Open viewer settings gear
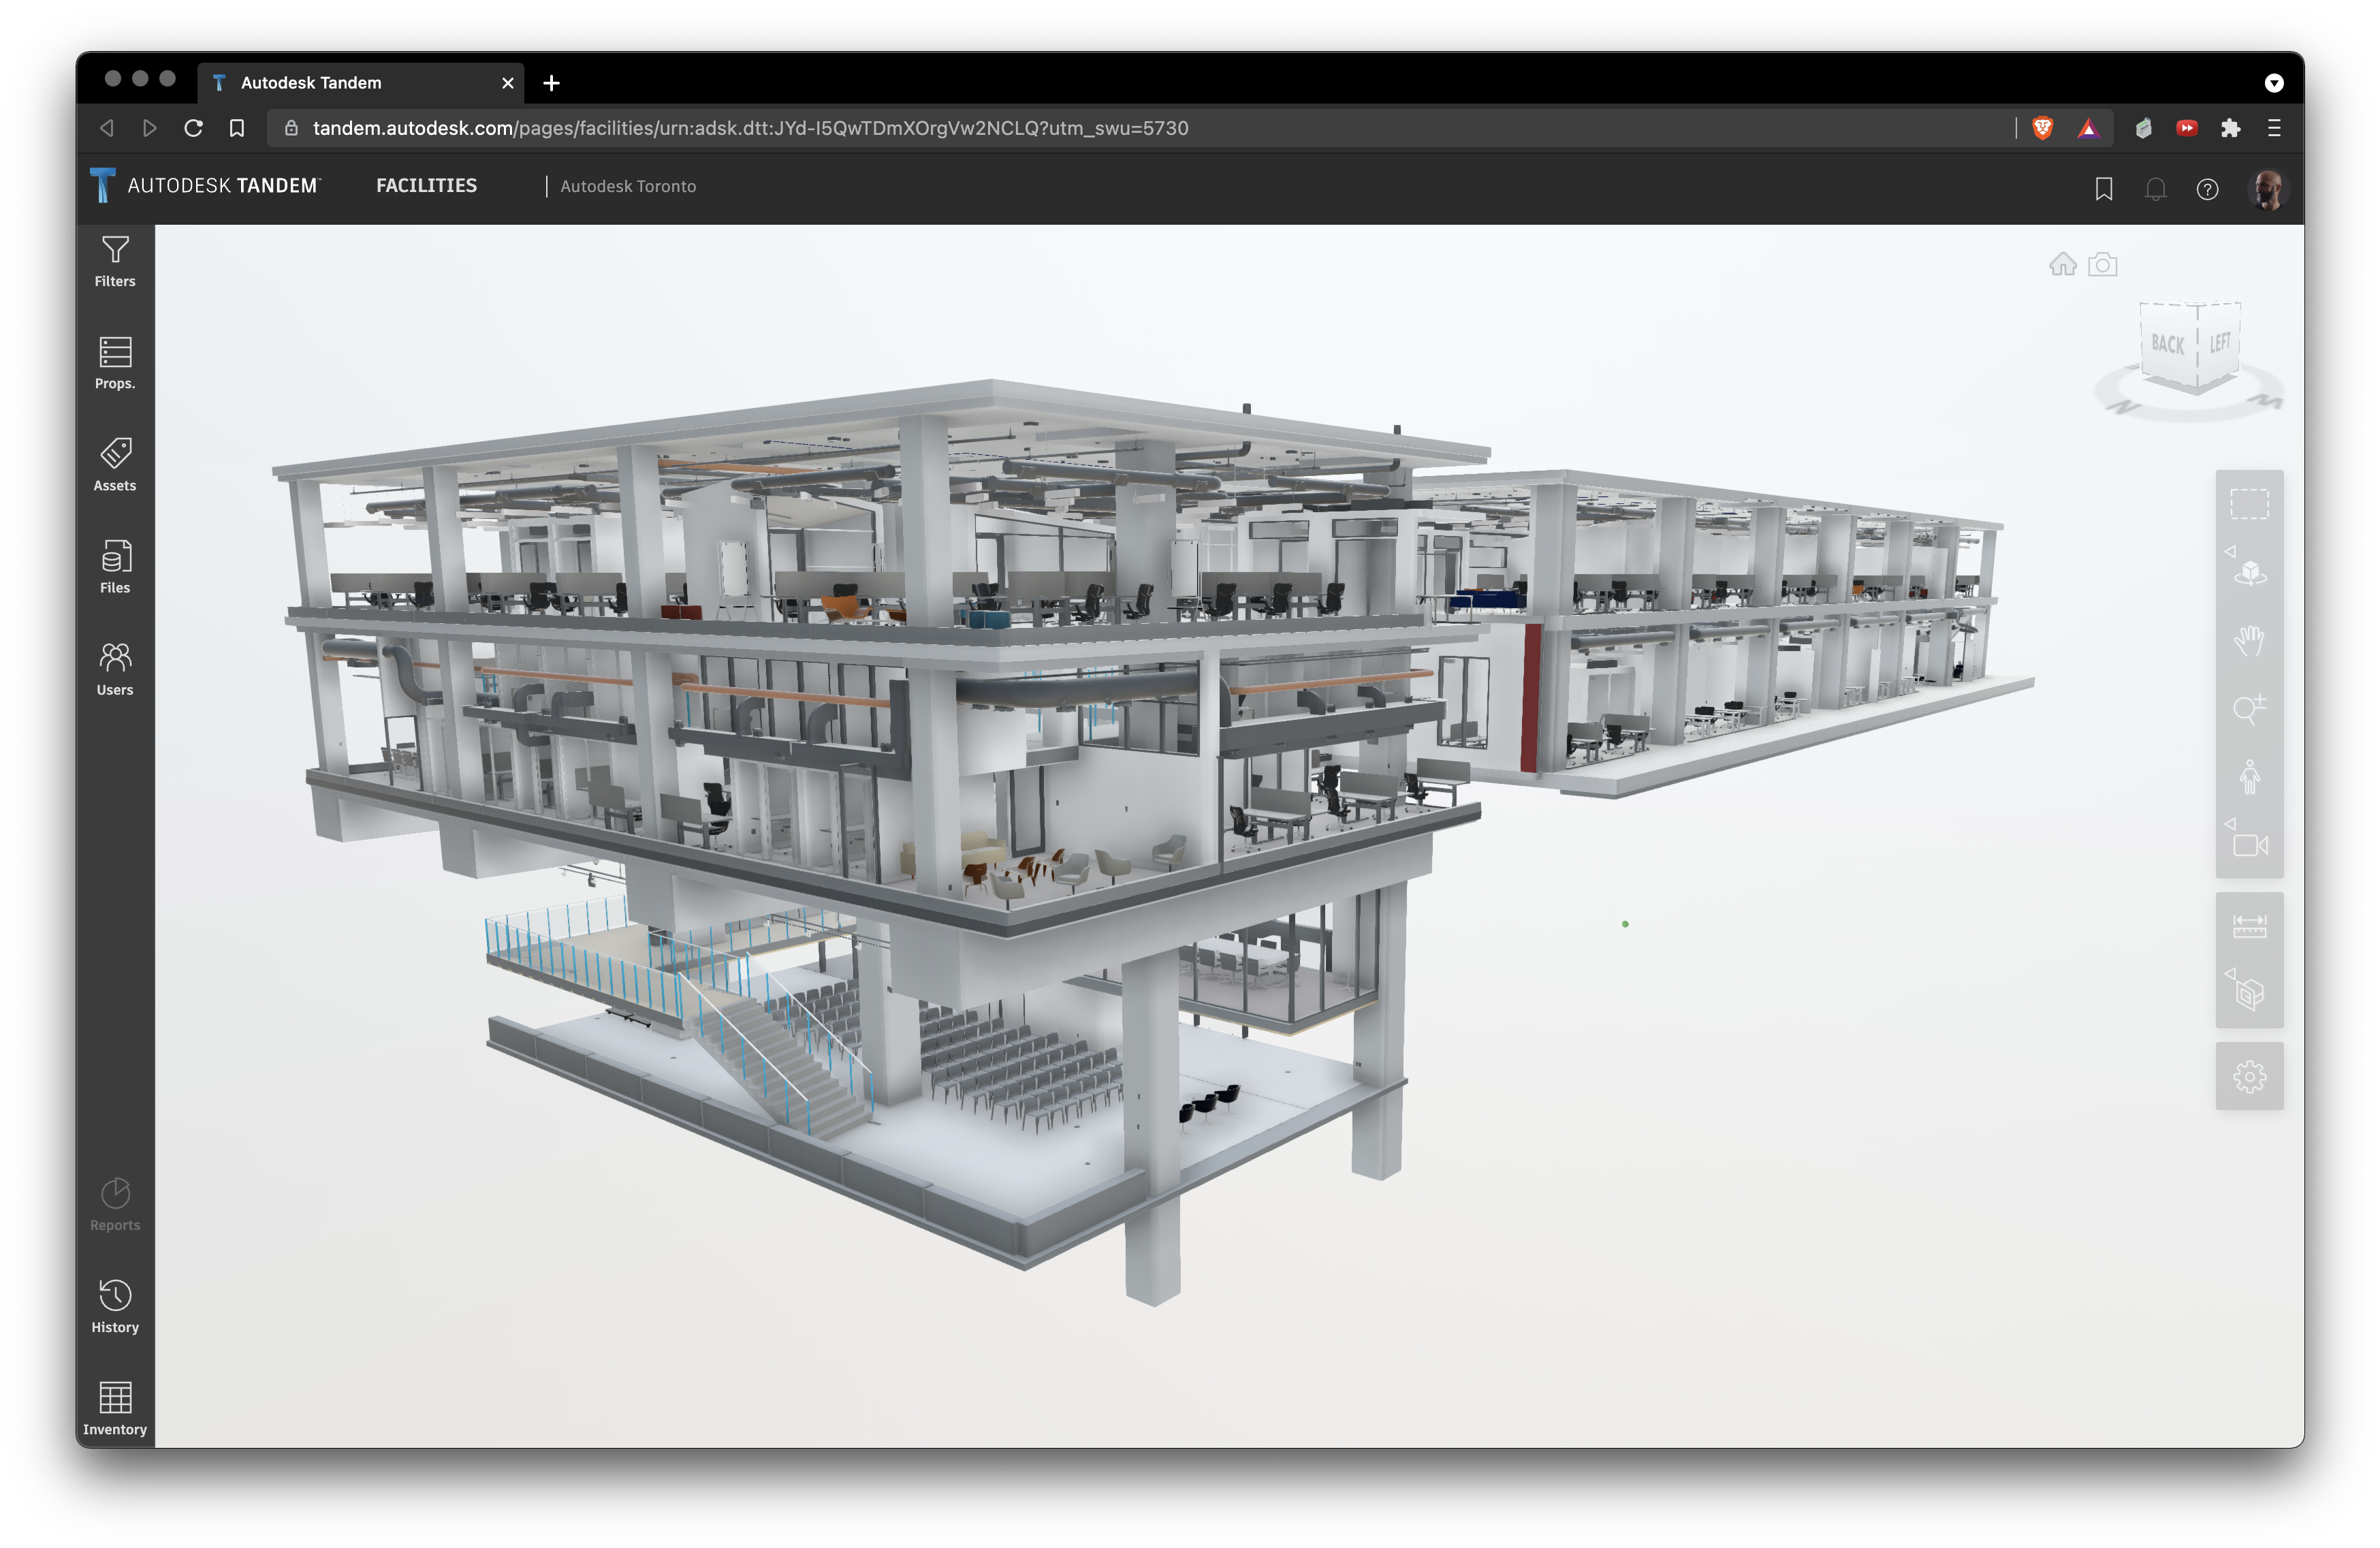Image resolution: width=2380 pixels, height=1548 pixels. coord(2249,1077)
